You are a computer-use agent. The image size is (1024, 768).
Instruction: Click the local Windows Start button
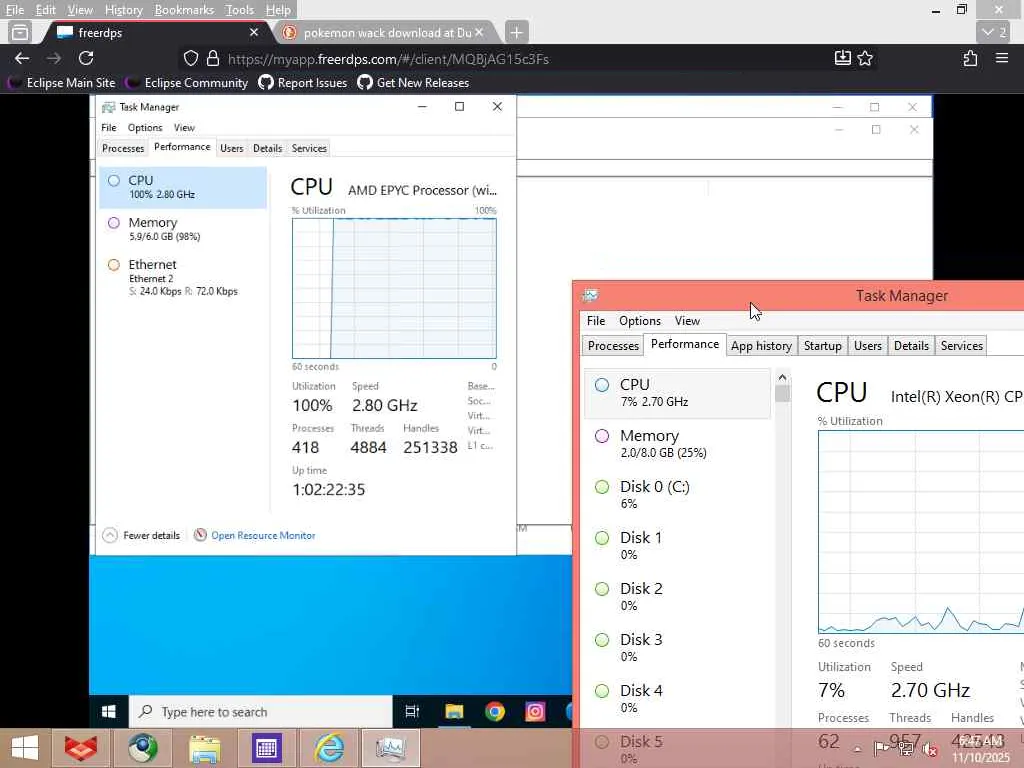pyautogui.click(x=25, y=748)
